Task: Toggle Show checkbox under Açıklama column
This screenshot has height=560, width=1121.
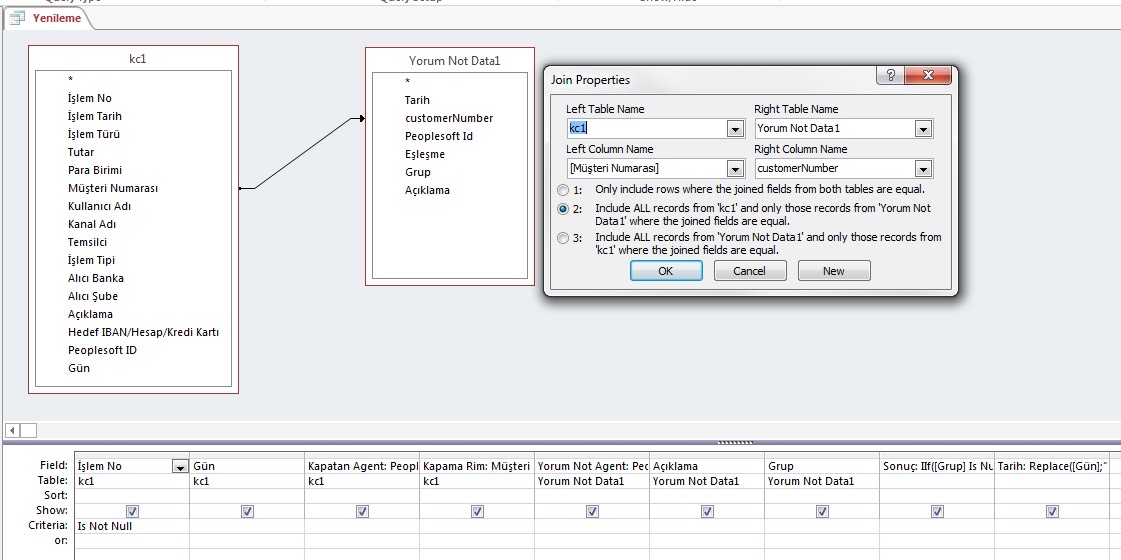Action: (x=707, y=511)
